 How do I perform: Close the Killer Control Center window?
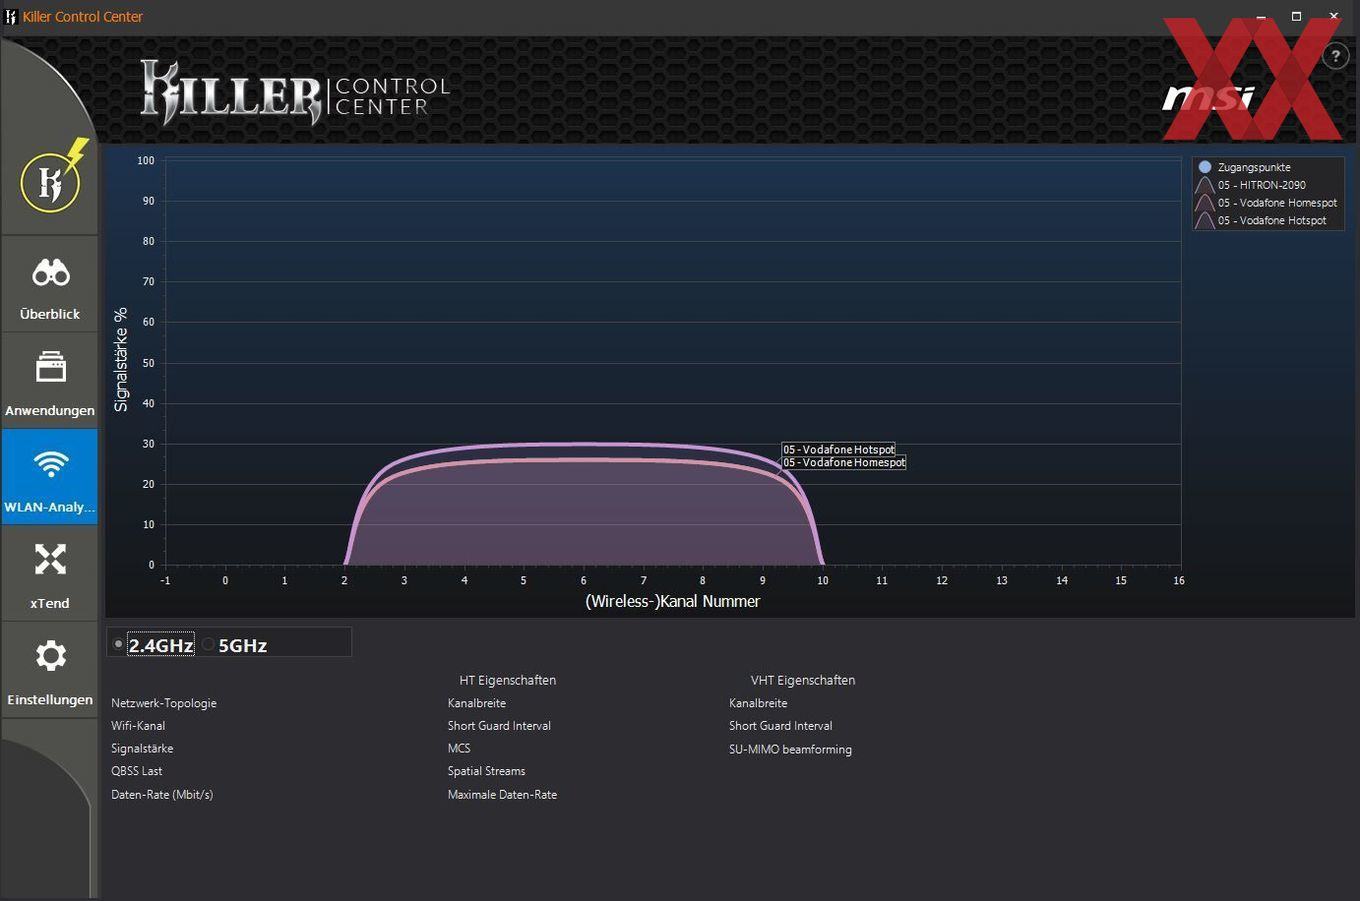coord(1334,16)
